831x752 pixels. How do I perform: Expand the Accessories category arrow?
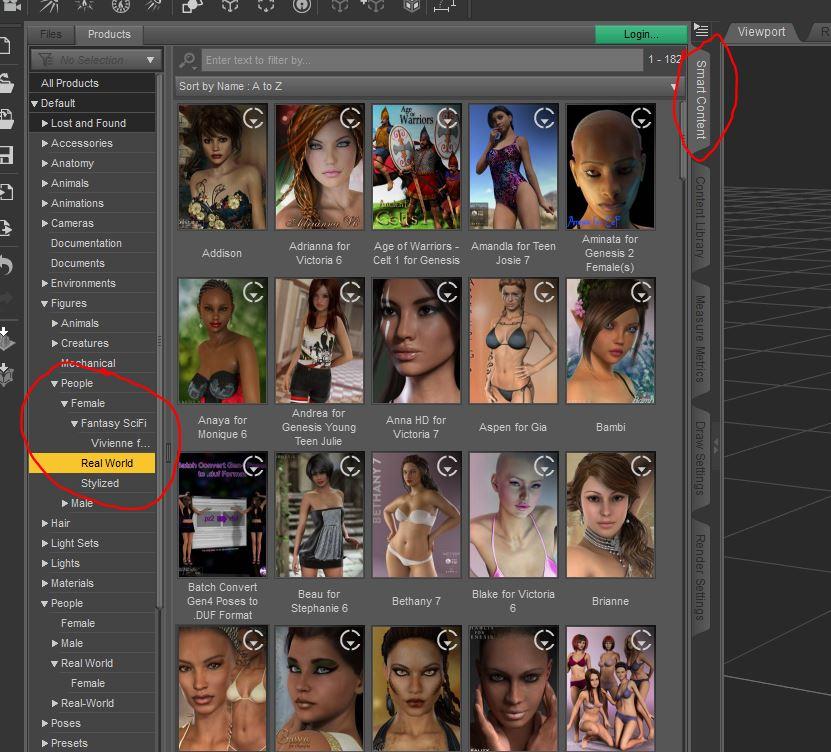click(45, 143)
